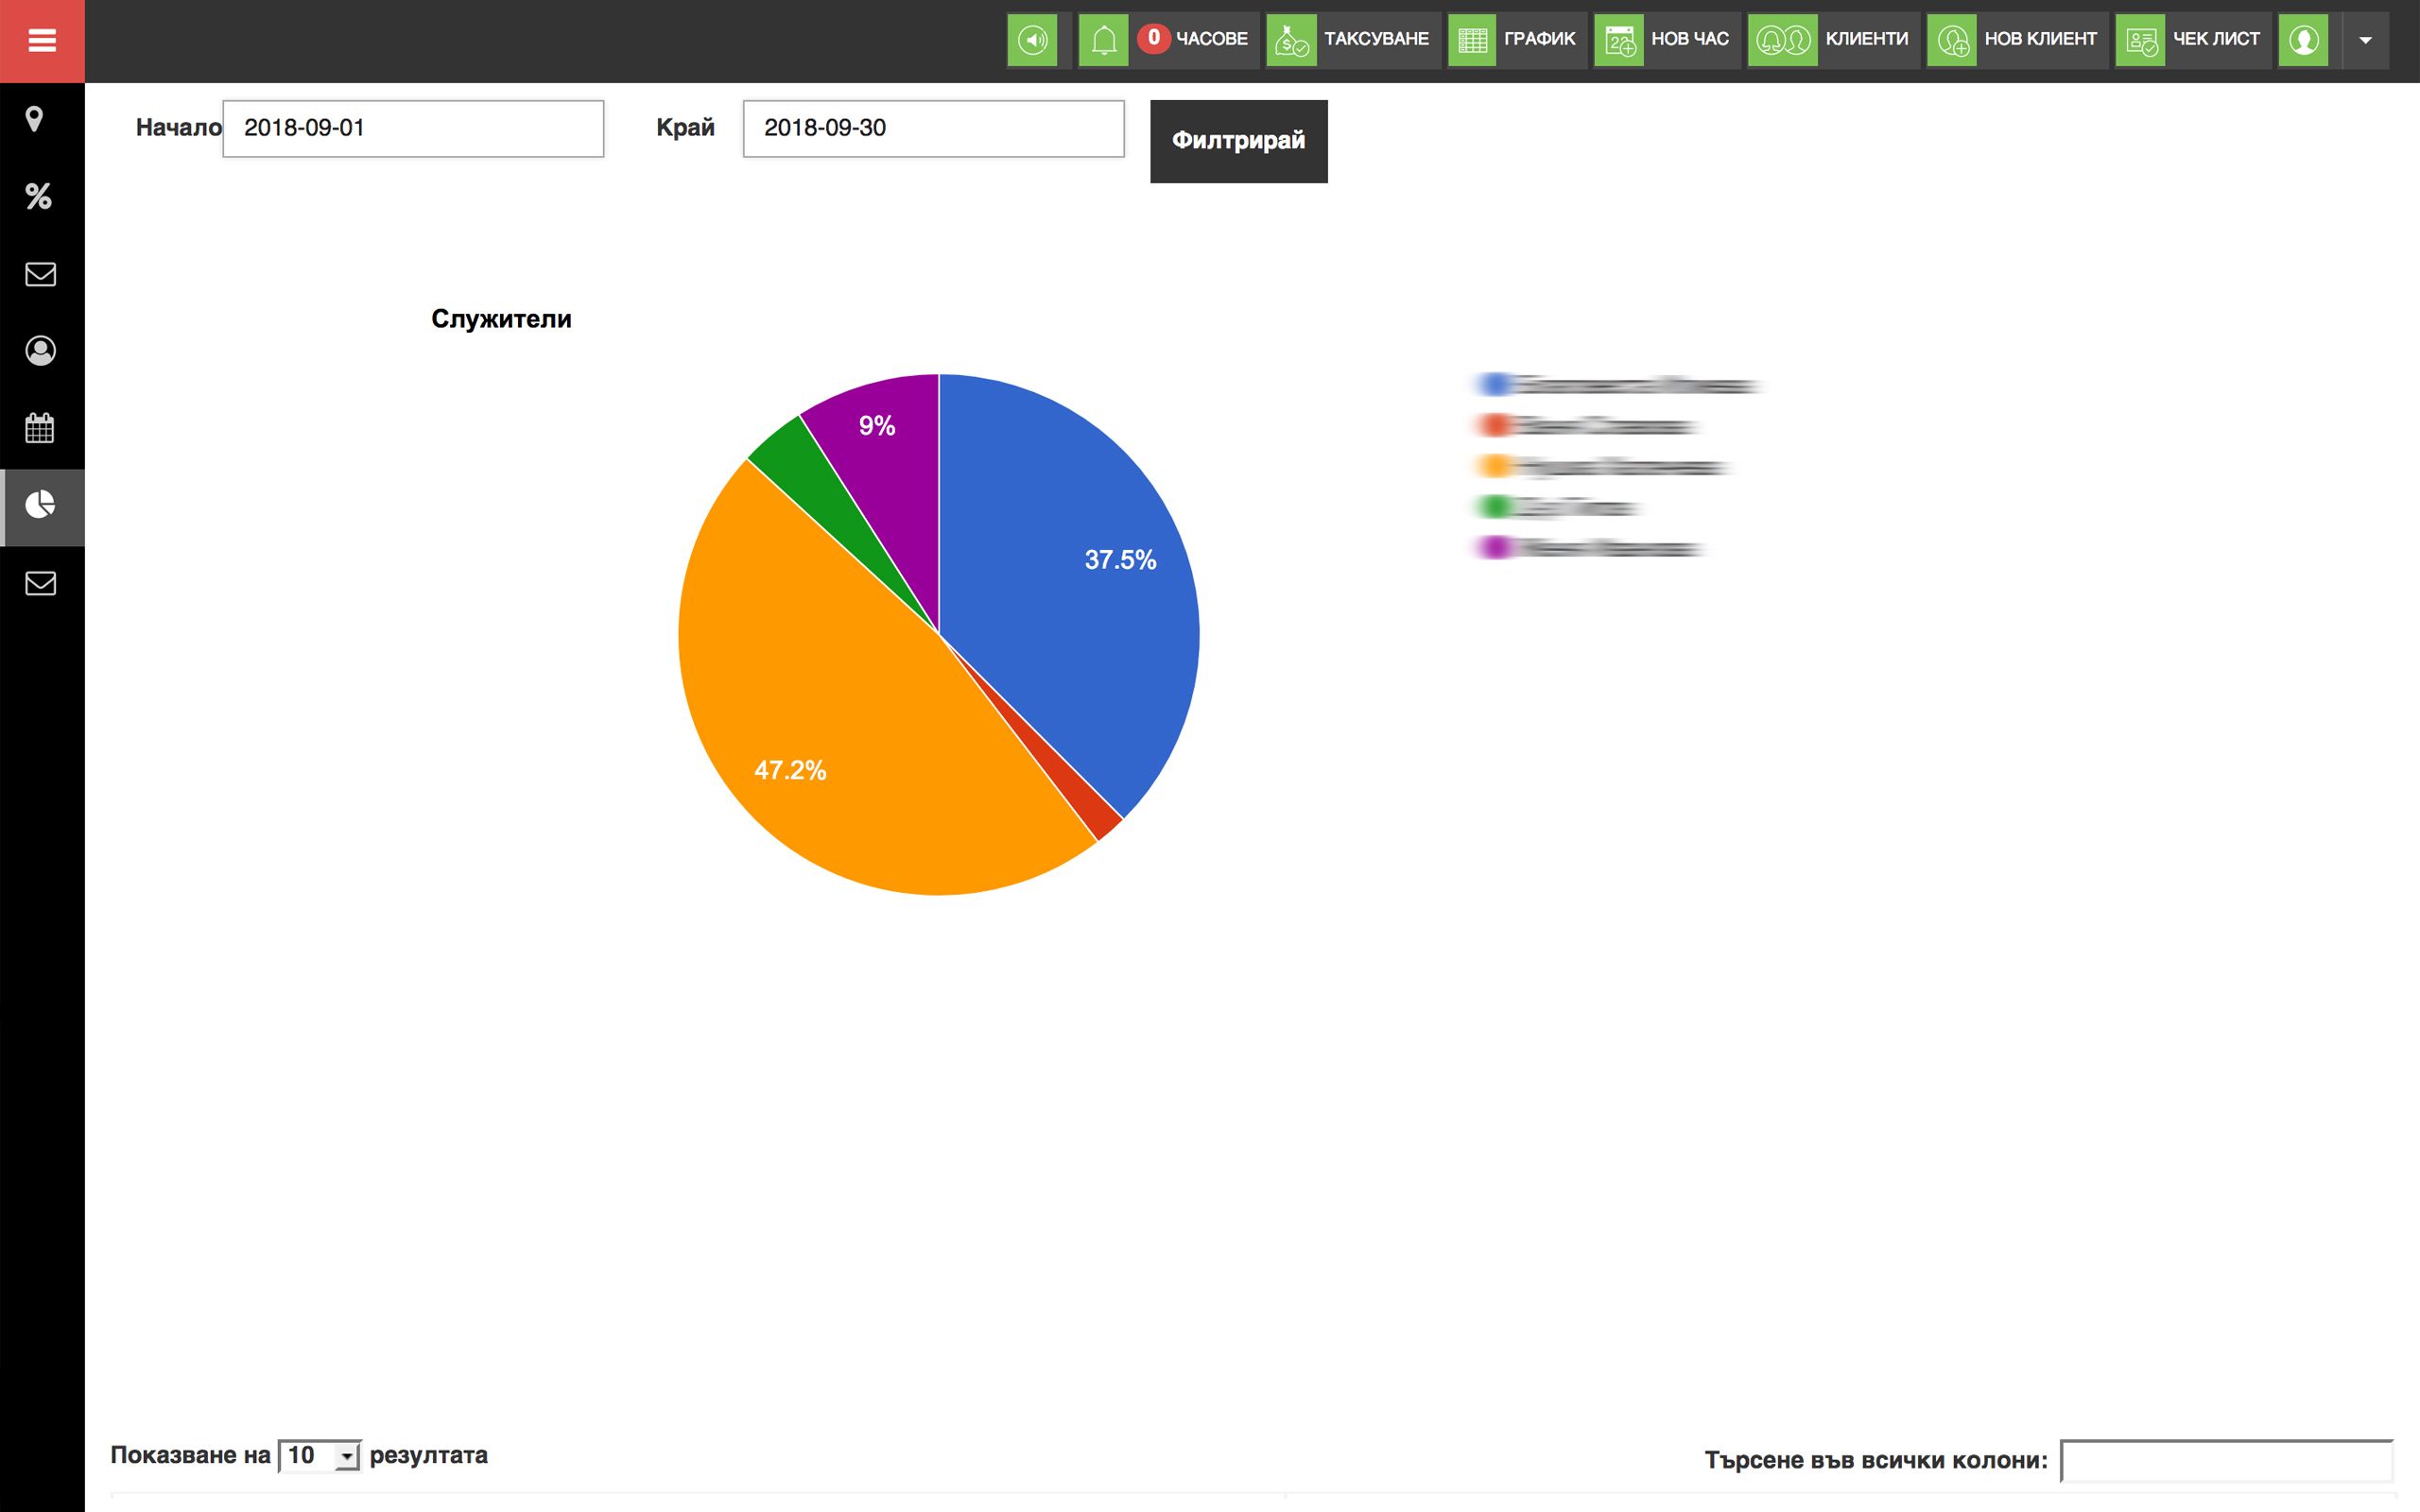Image resolution: width=2420 pixels, height=1512 pixels.
Task: Open the user profile sidebar icon
Action: 40,351
